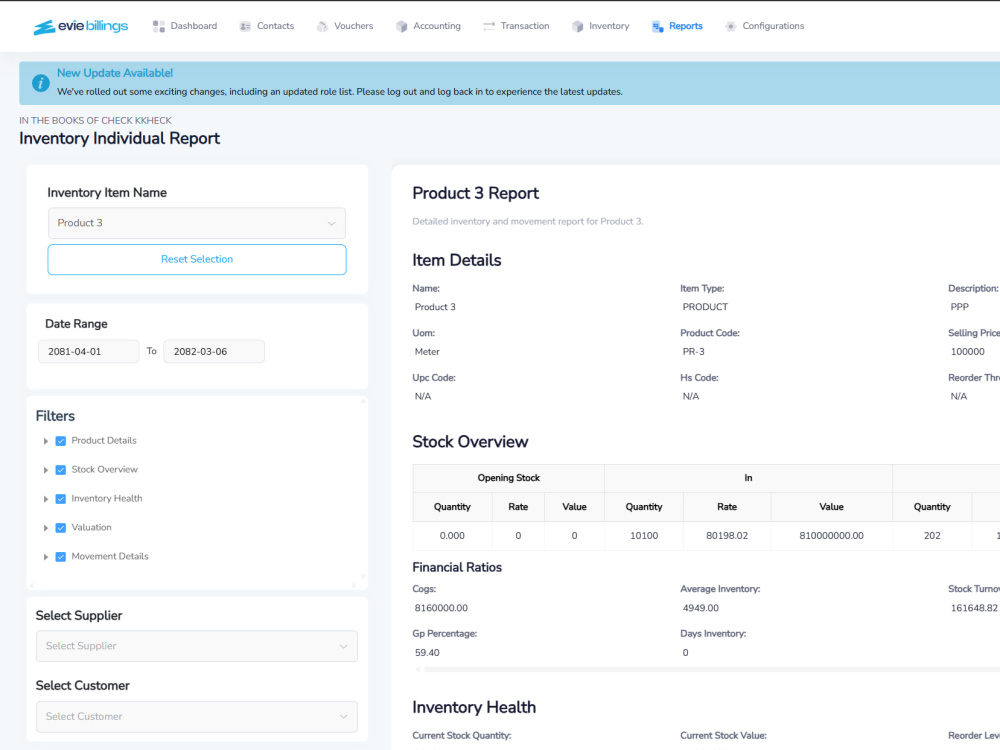Uncheck the Movement Details filter
This screenshot has height=750, width=1000.
(x=61, y=557)
